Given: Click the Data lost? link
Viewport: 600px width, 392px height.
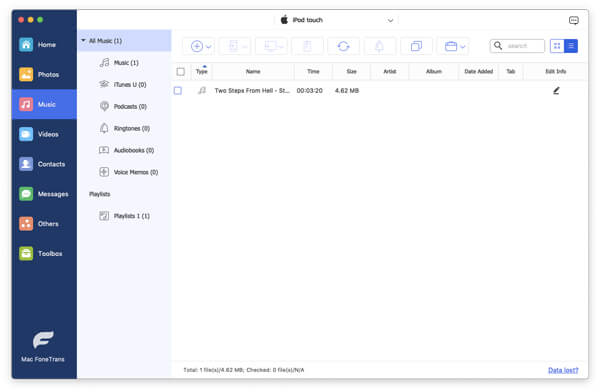Looking at the screenshot, I should click(563, 370).
